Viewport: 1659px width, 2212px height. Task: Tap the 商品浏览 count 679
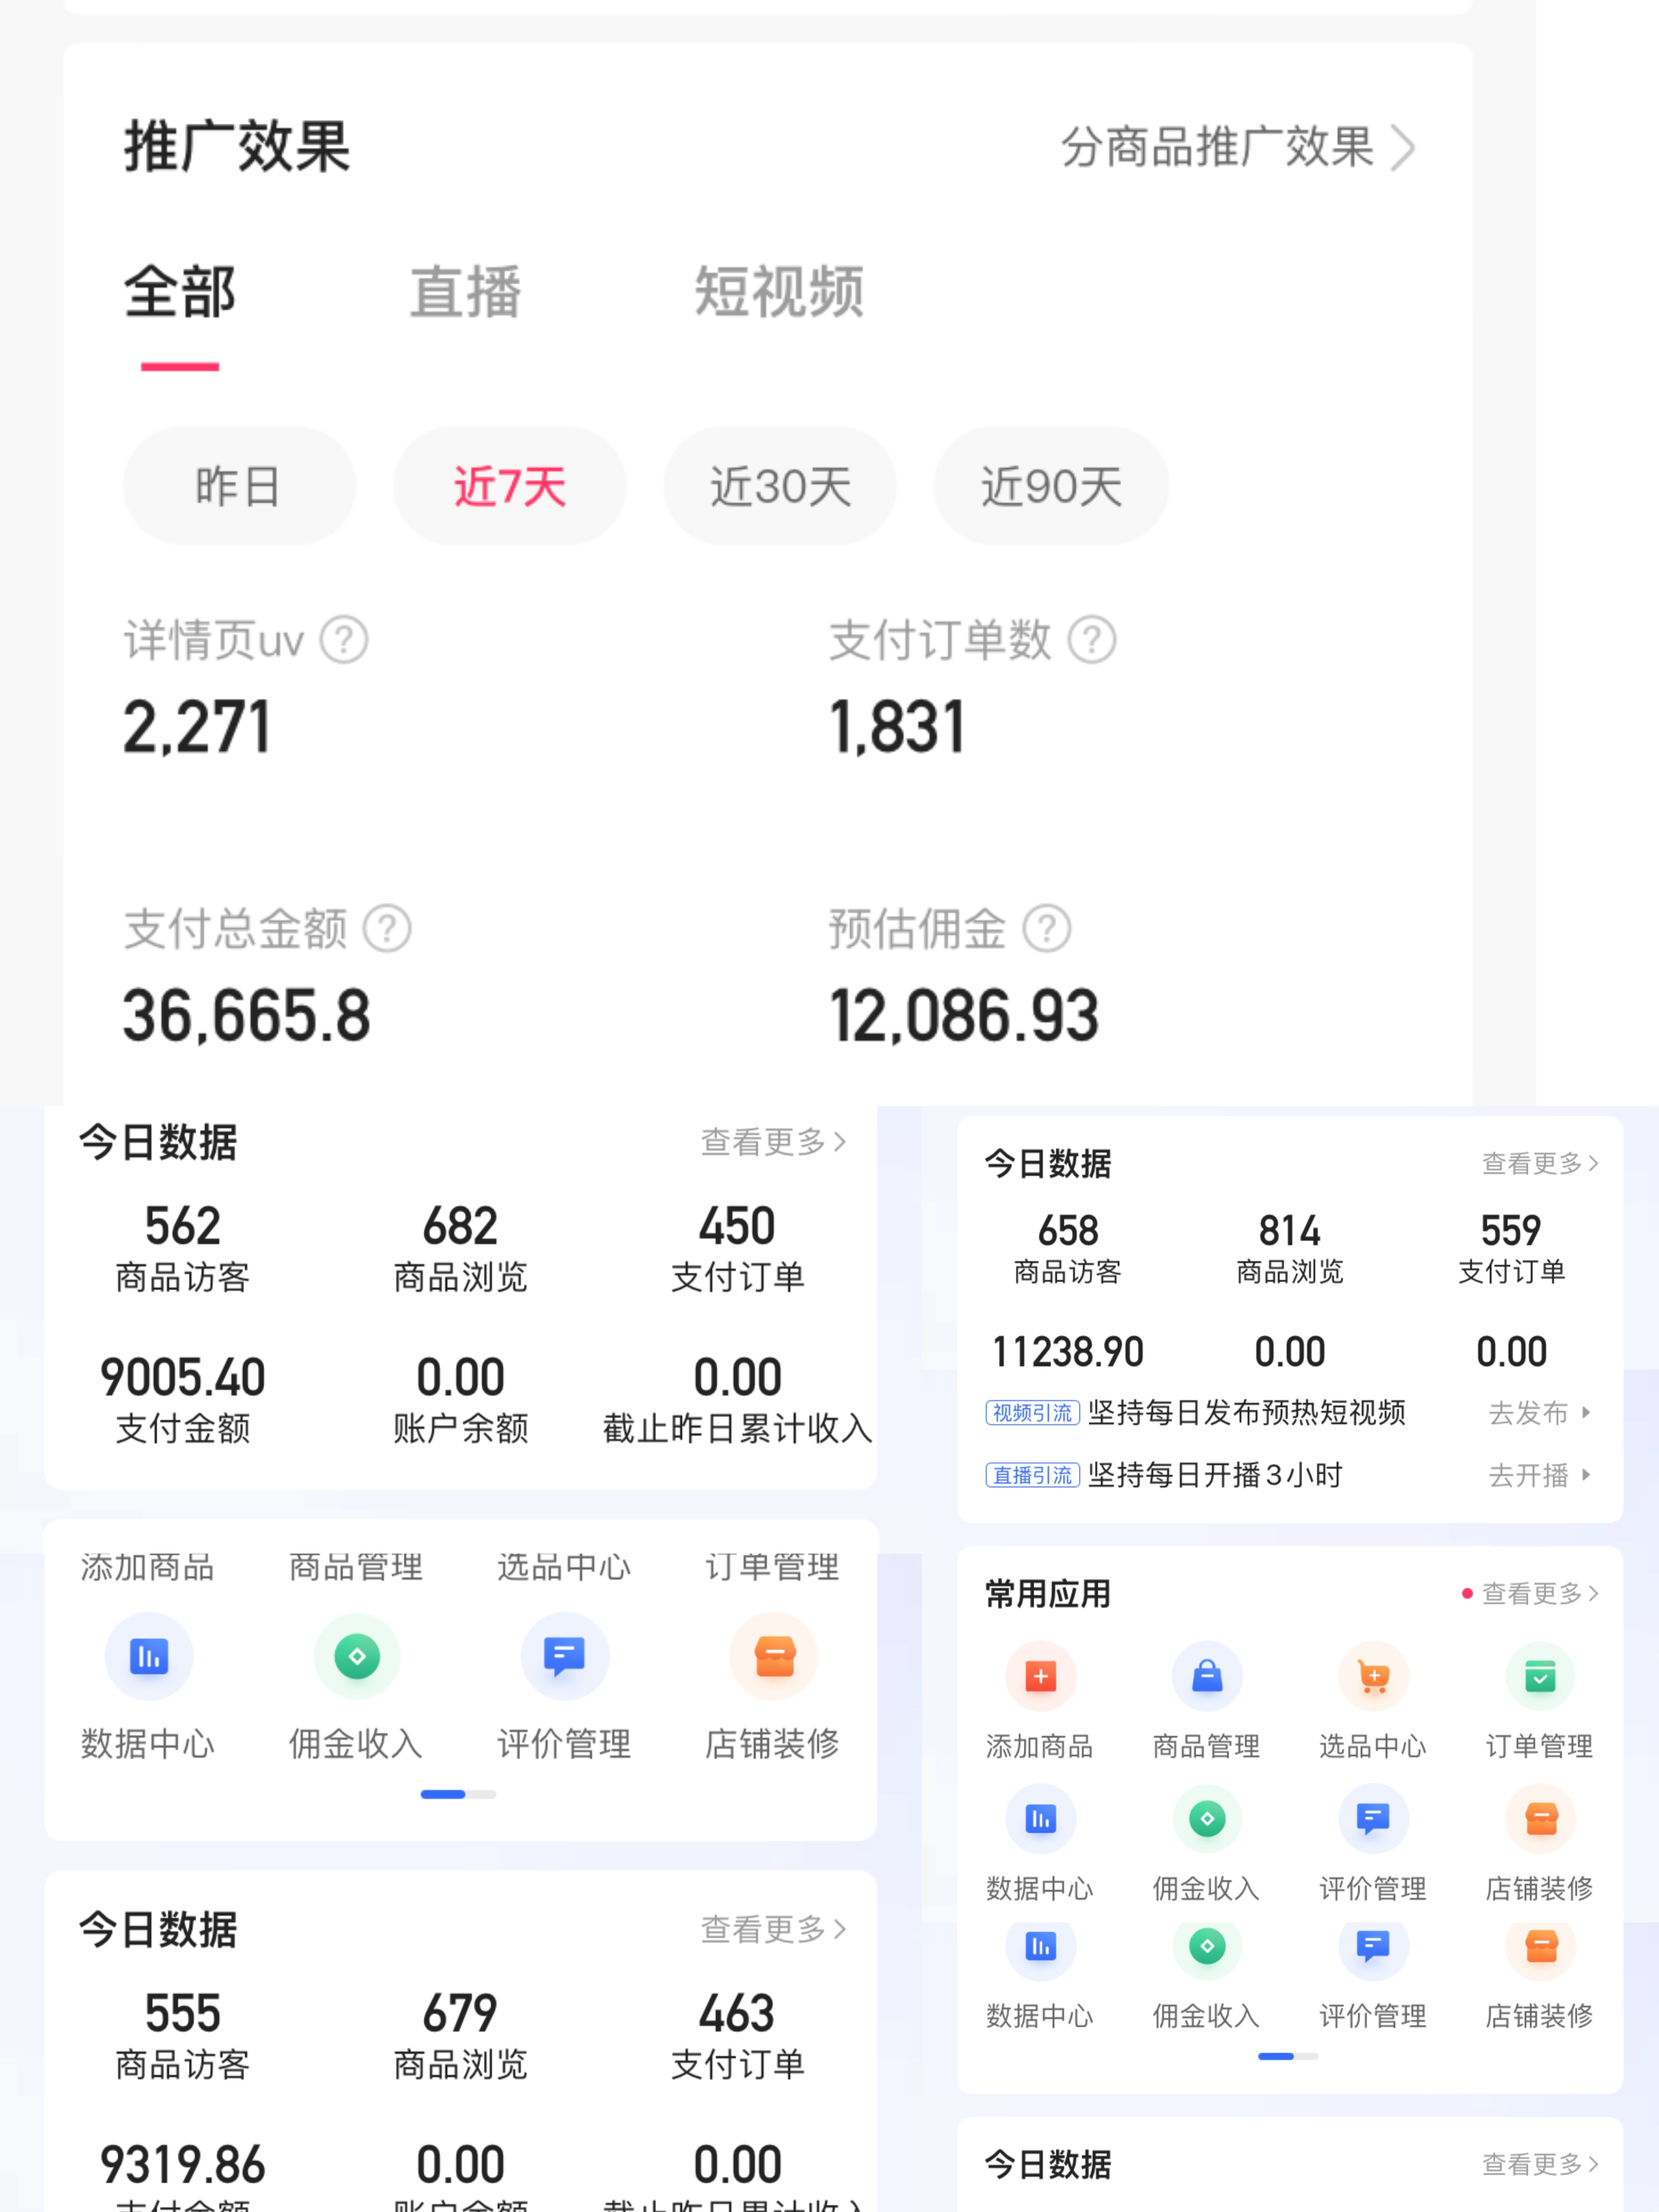click(x=460, y=2013)
